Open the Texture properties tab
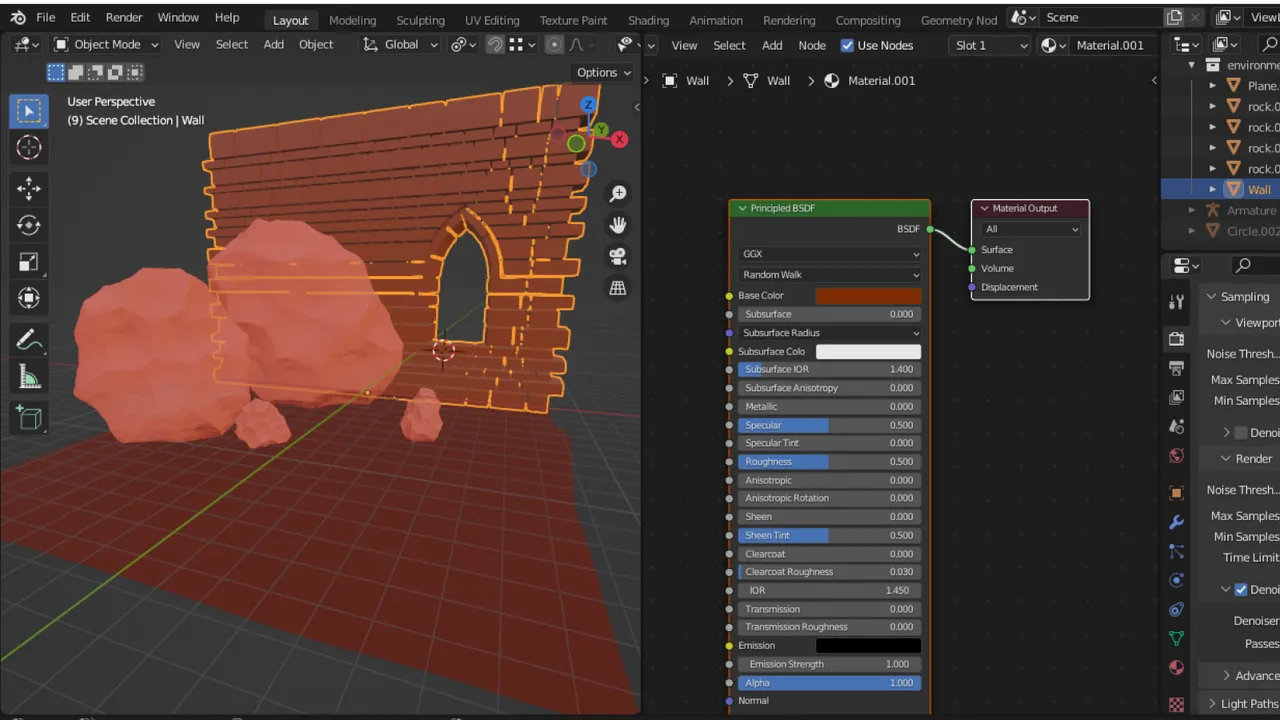The image size is (1280, 720). pos(1176,704)
